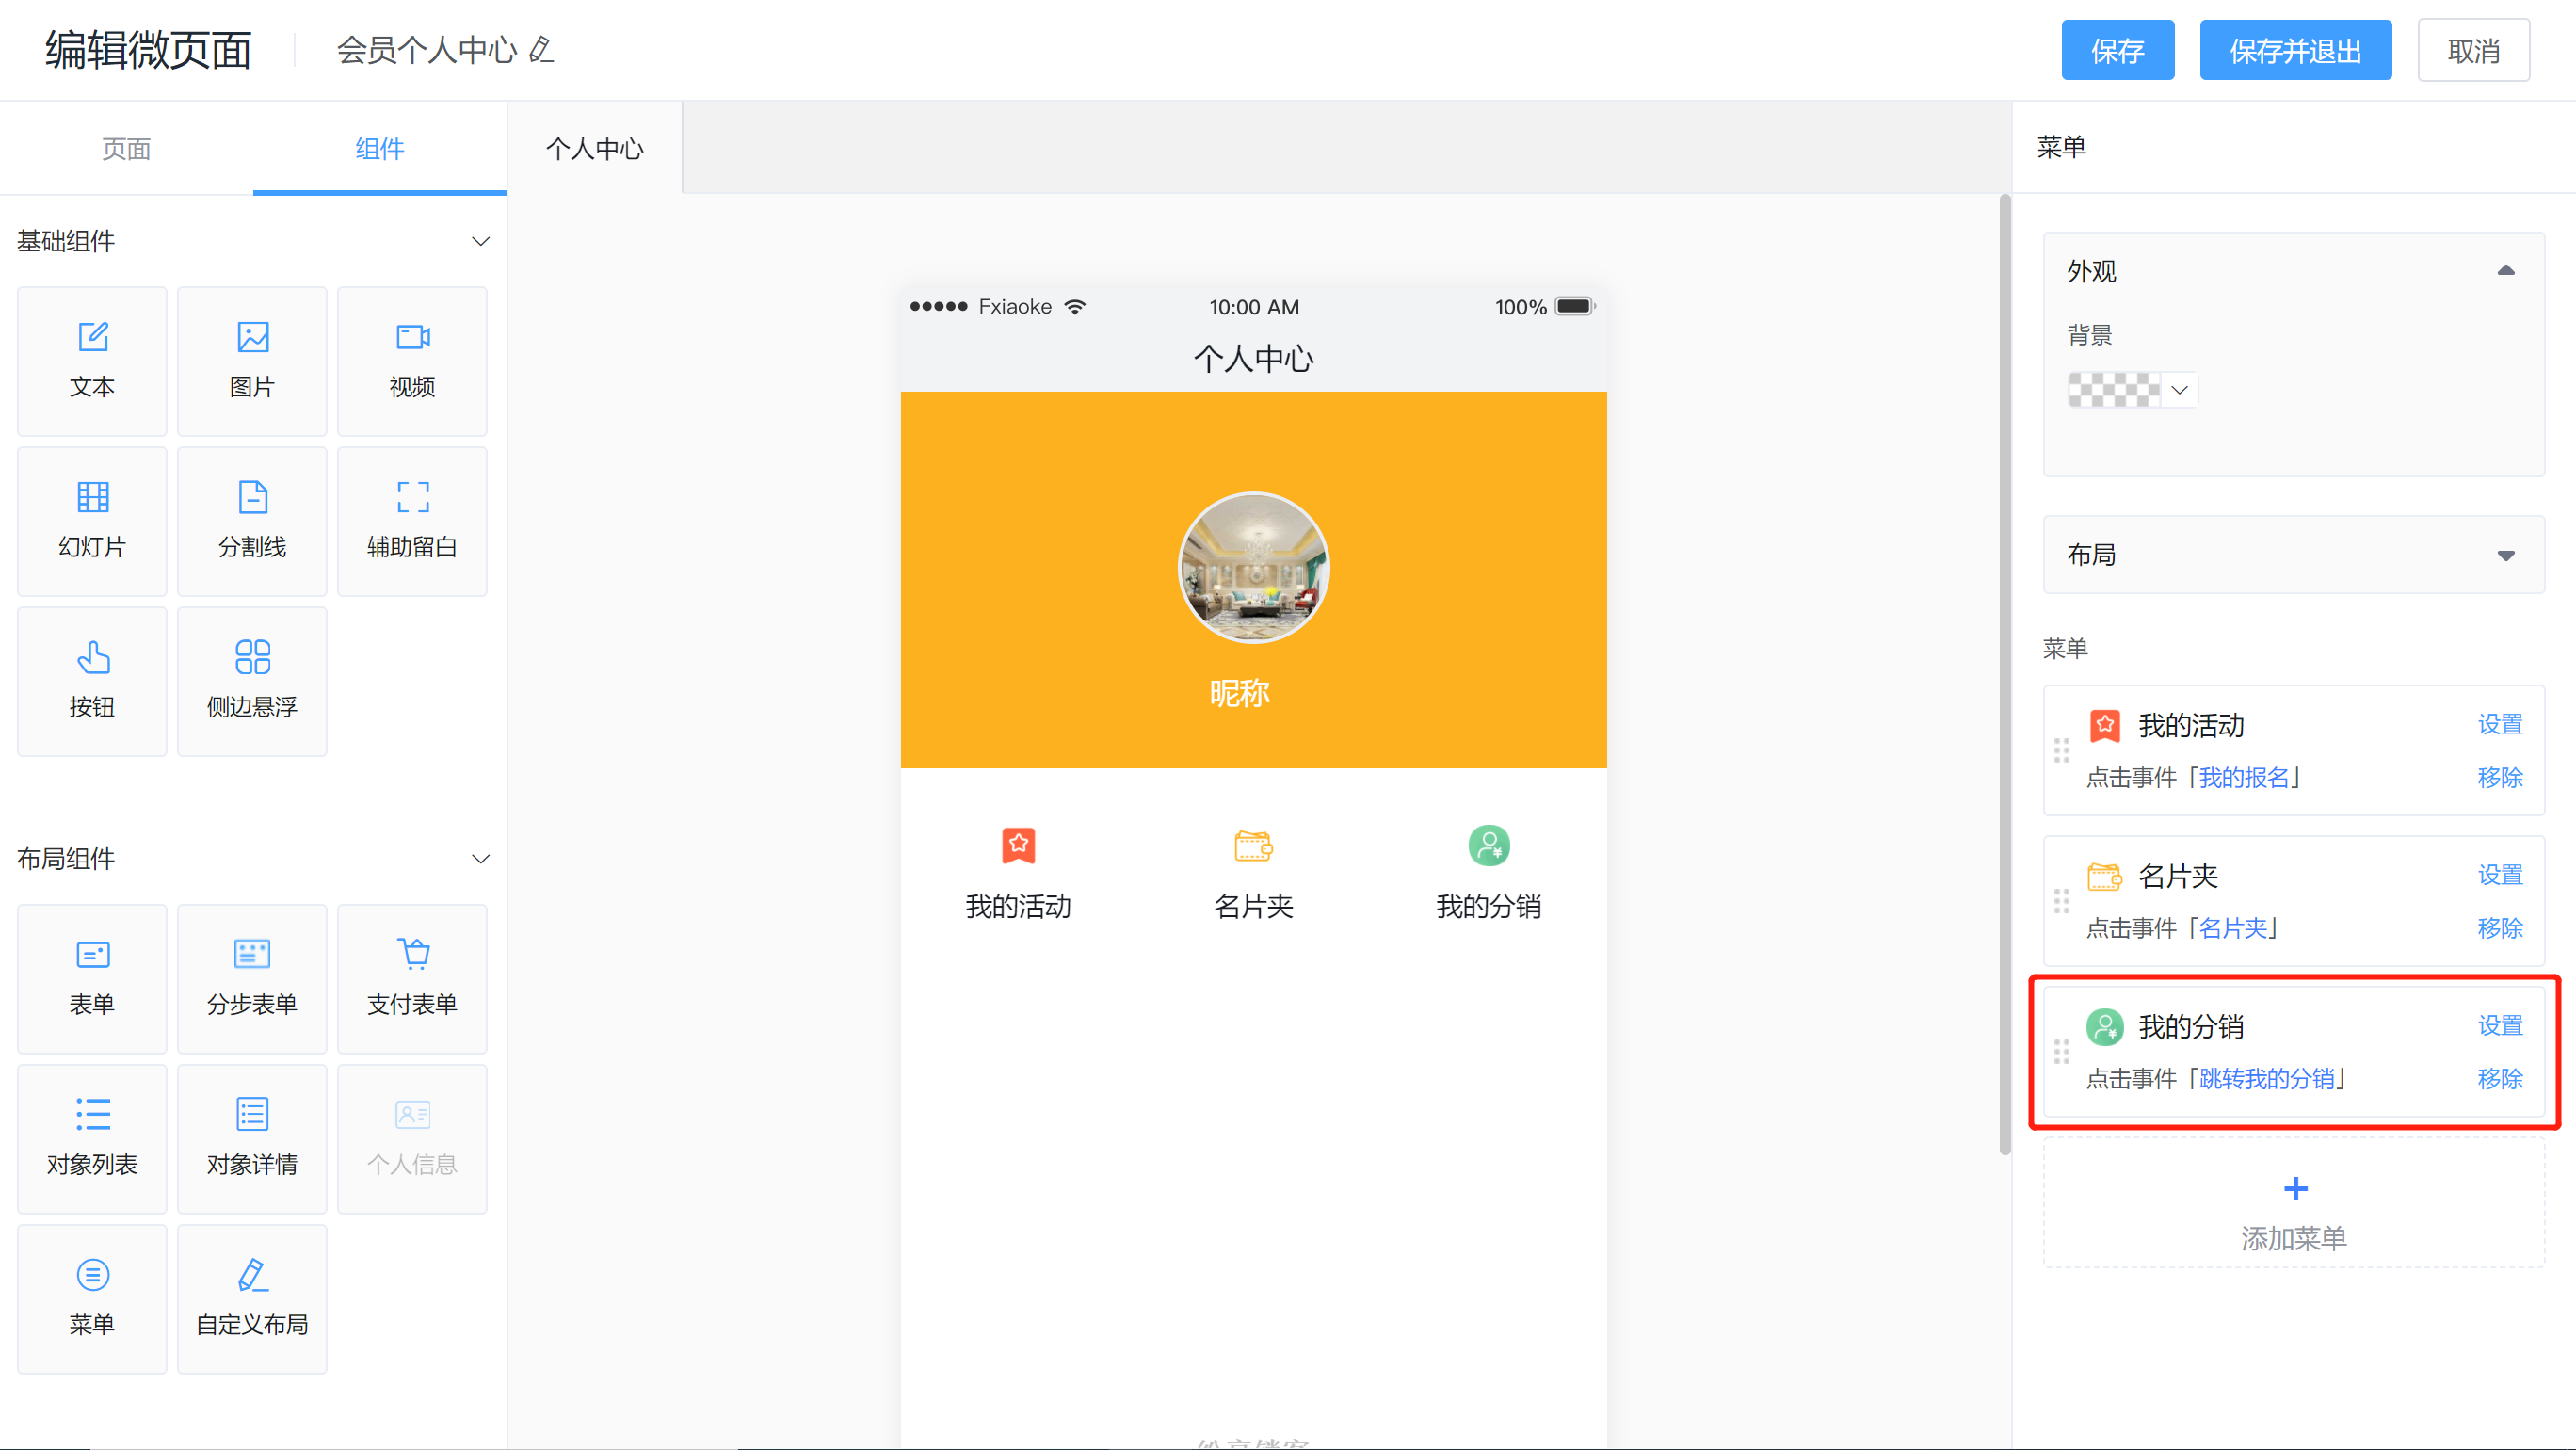Screen dimensions: 2576x1450
Task: Add the 视频 video component
Action: (412, 361)
